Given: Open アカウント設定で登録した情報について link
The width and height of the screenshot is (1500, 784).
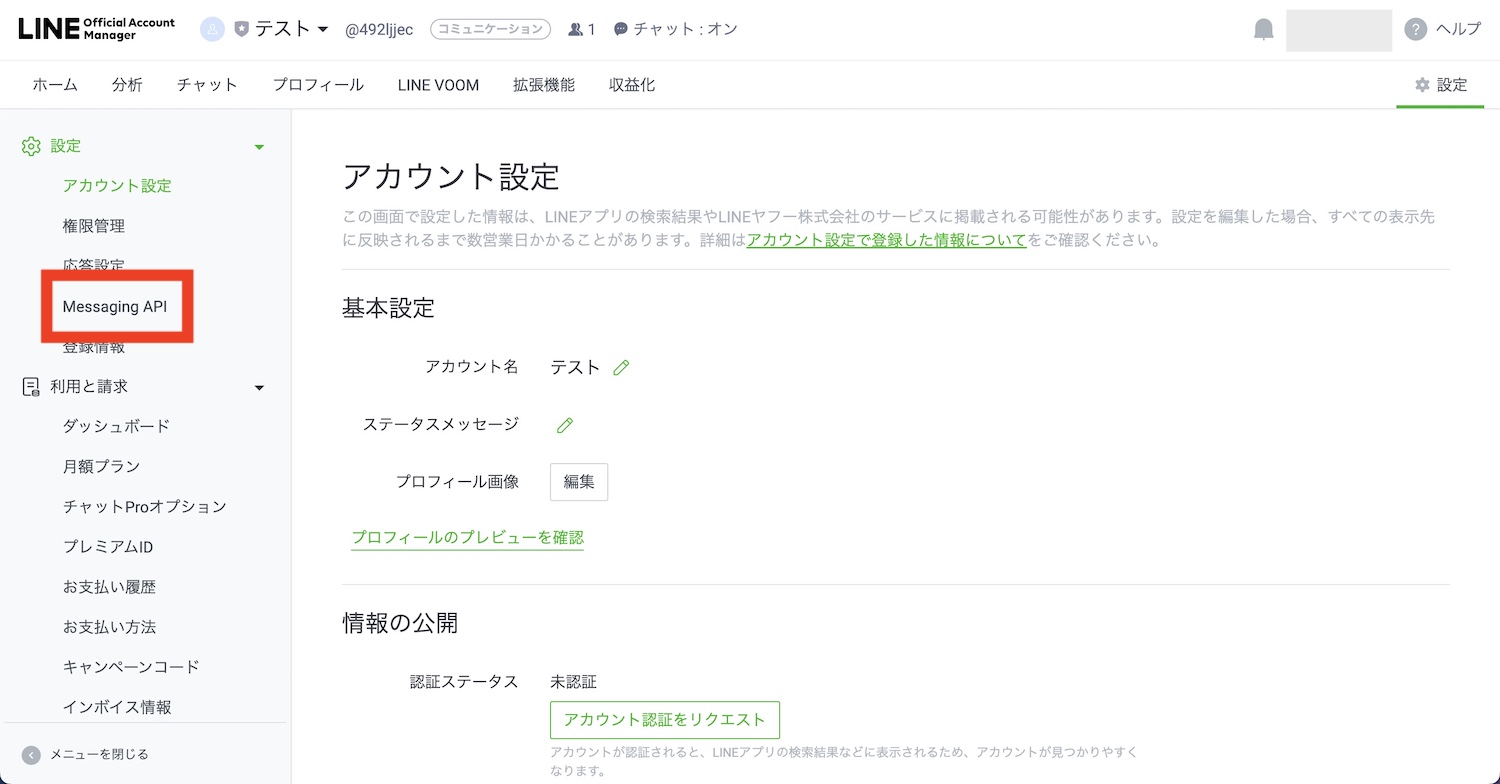Looking at the screenshot, I should point(886,240).
